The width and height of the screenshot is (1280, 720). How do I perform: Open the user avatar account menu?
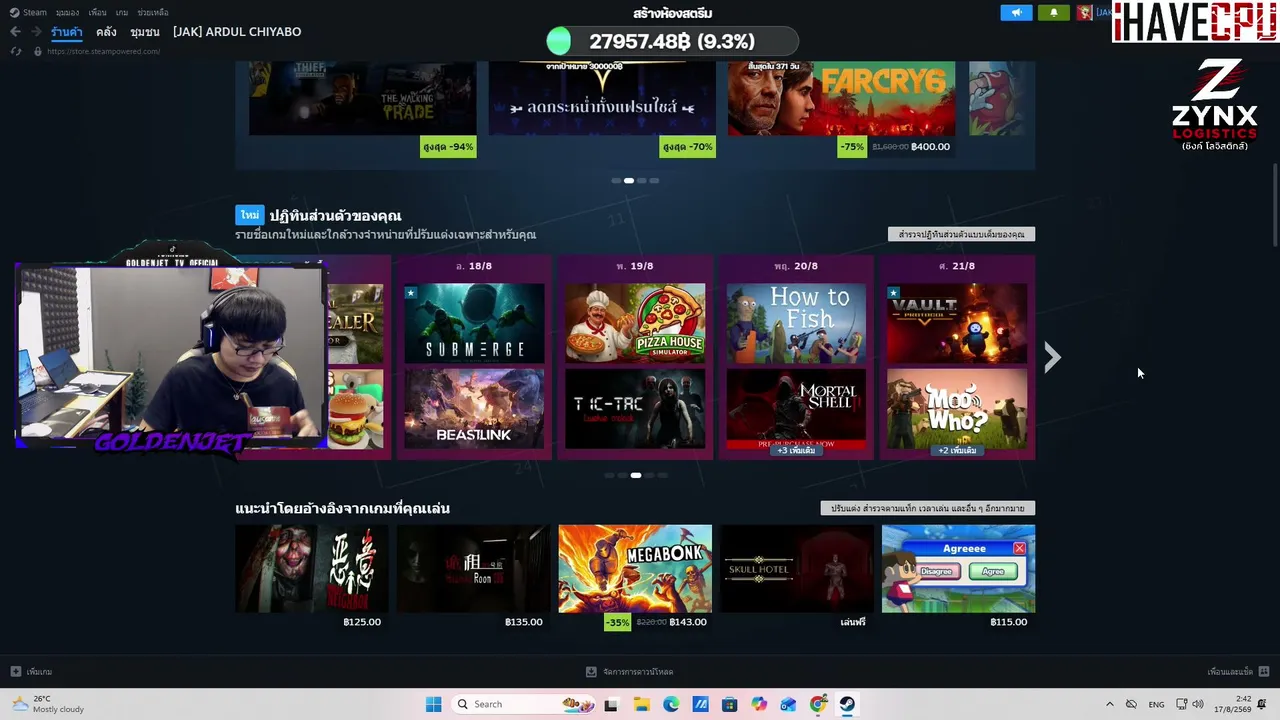coord(1085,12)
